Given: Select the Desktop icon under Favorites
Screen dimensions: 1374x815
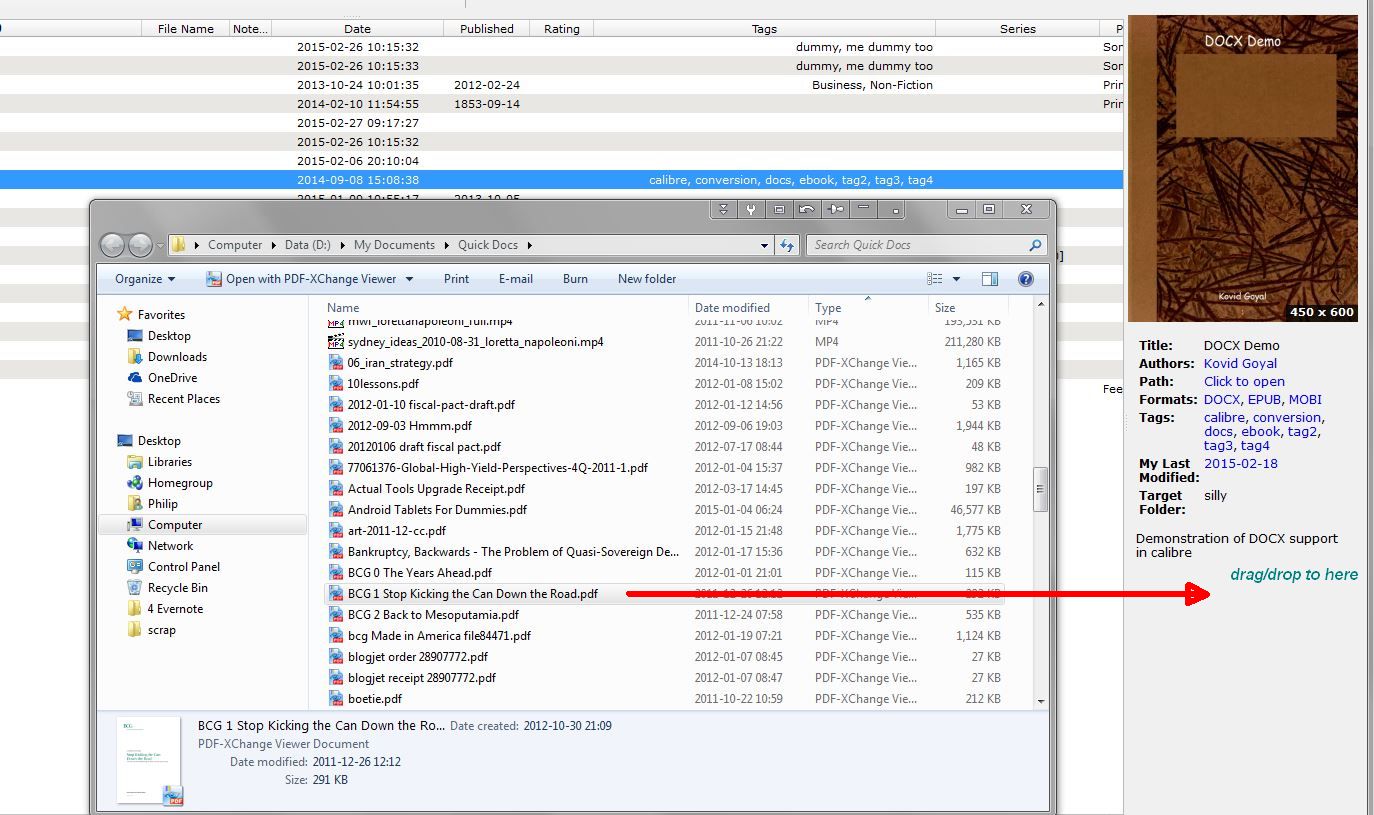Looking at the screenshot, I should 135,336.
